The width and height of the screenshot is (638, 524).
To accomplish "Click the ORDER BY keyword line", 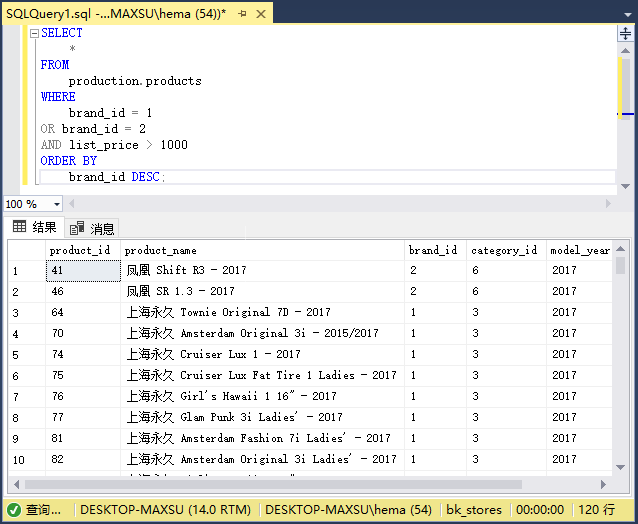I will tap(69, 161).
